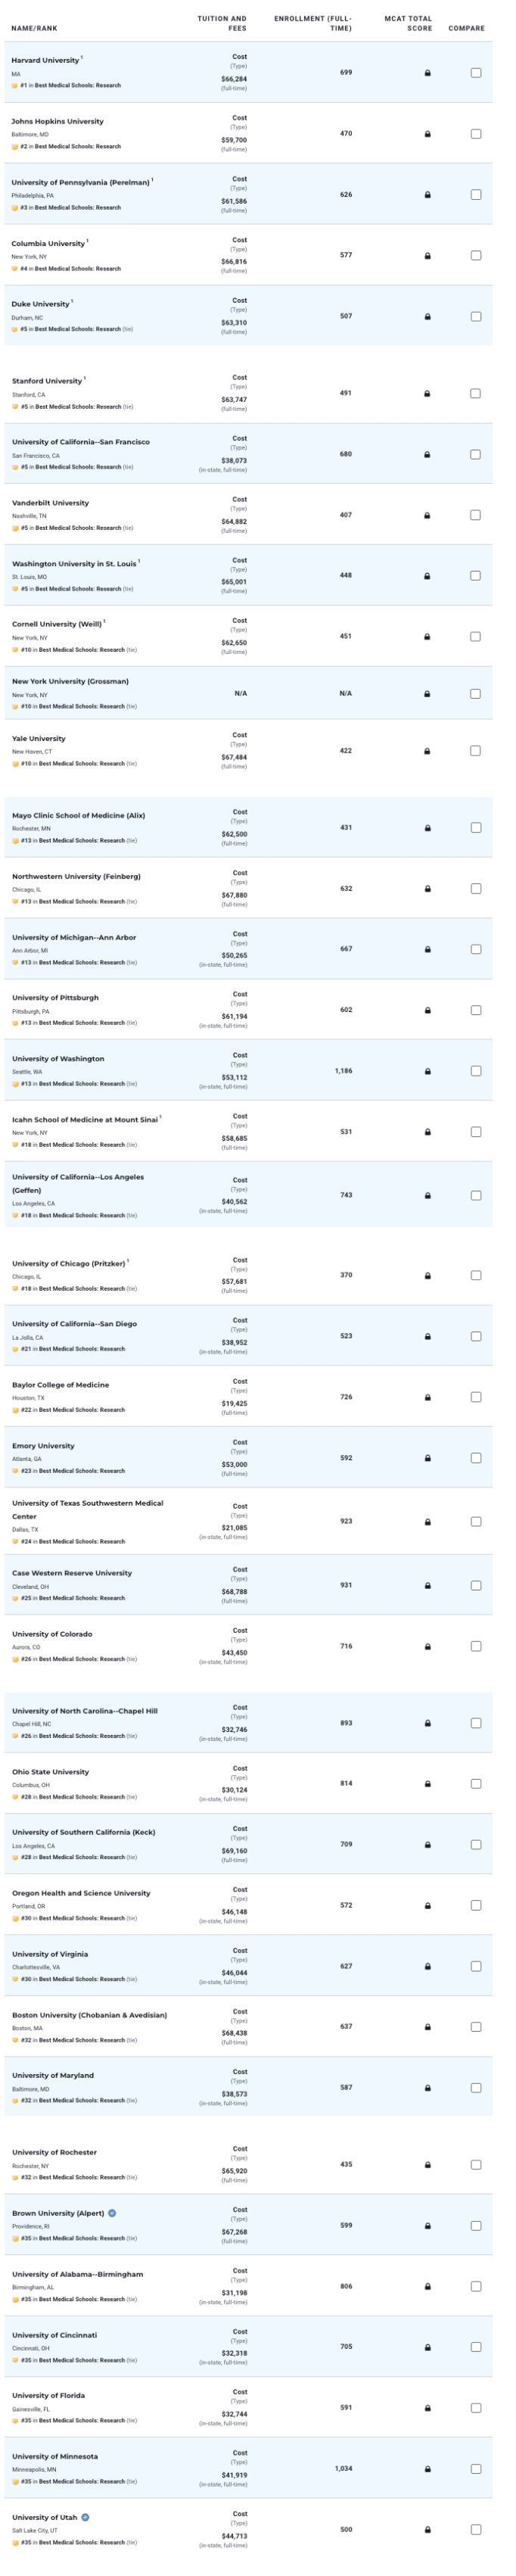This screenshot has width=516, height=2576.
Task: Click the lock icon in Baylor College of Medicine row
Action: pyautogui.click(x=427, y=1397)
